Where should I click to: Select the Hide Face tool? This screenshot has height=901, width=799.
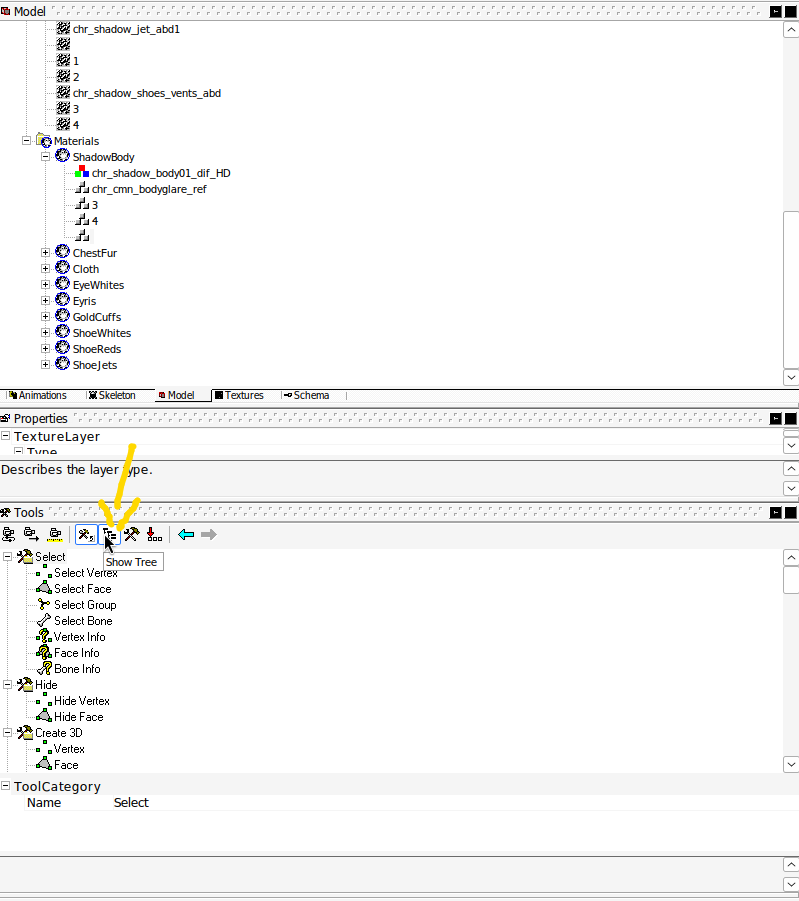[x=78, y=717]
